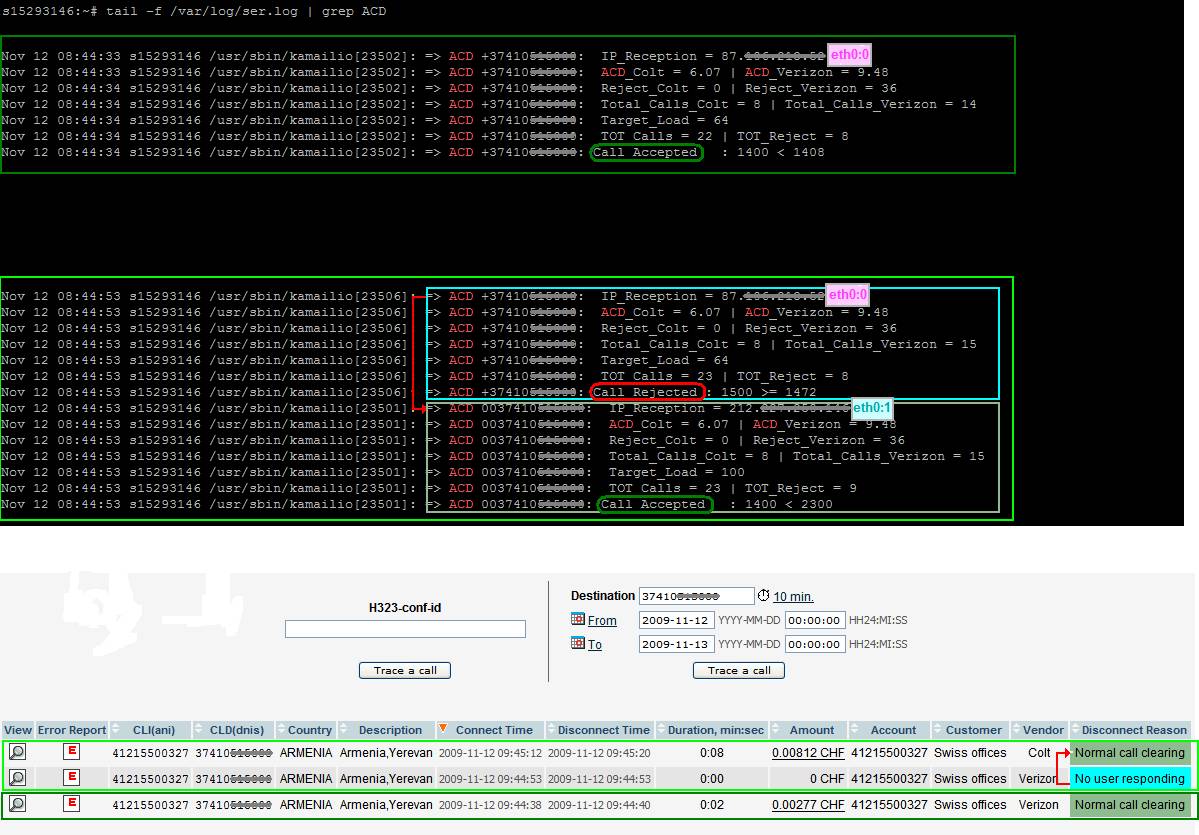Sort the table by Disconnect Time column
The width and height of the screenshot is (1199, 835).
pos(604,730)
